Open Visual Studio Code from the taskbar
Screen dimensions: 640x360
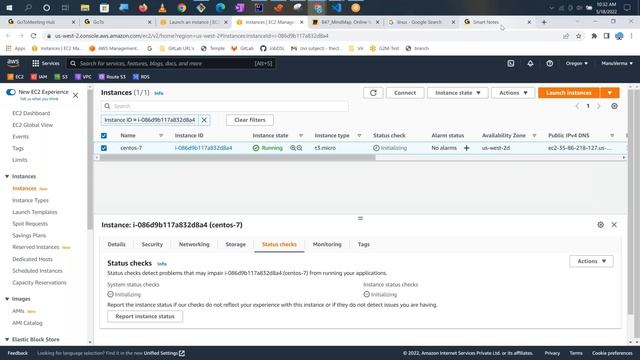click(x=336, y=8)
